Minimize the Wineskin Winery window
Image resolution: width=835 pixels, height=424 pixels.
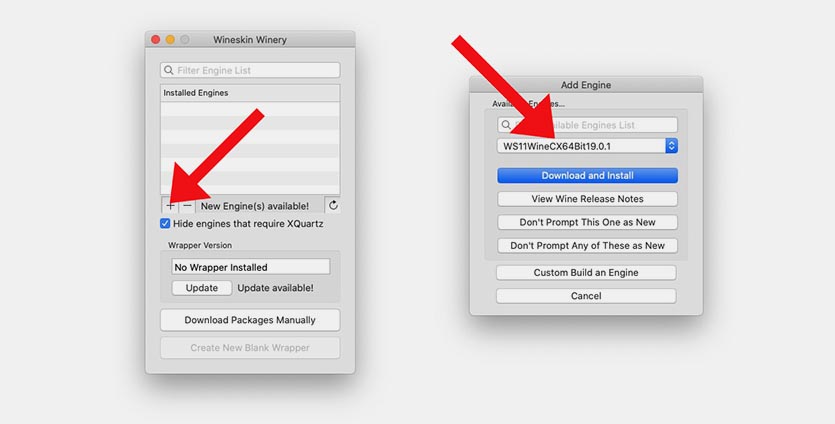(170, 39)
